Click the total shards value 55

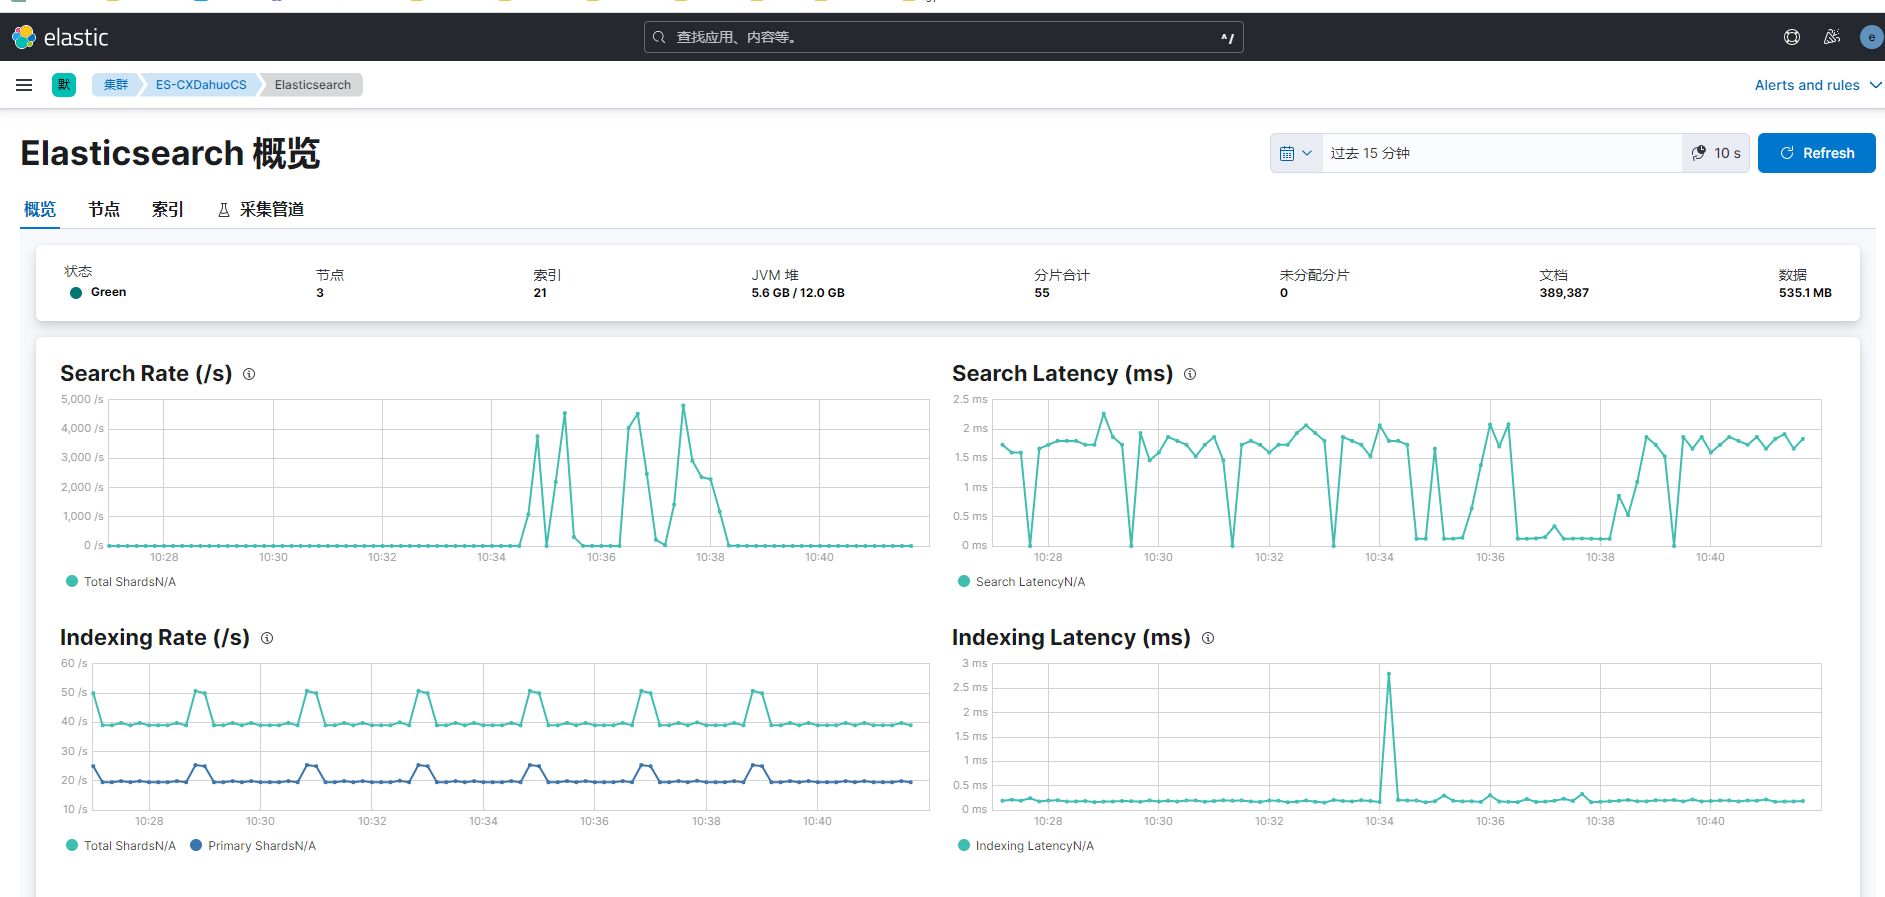tap(1042, 293)
